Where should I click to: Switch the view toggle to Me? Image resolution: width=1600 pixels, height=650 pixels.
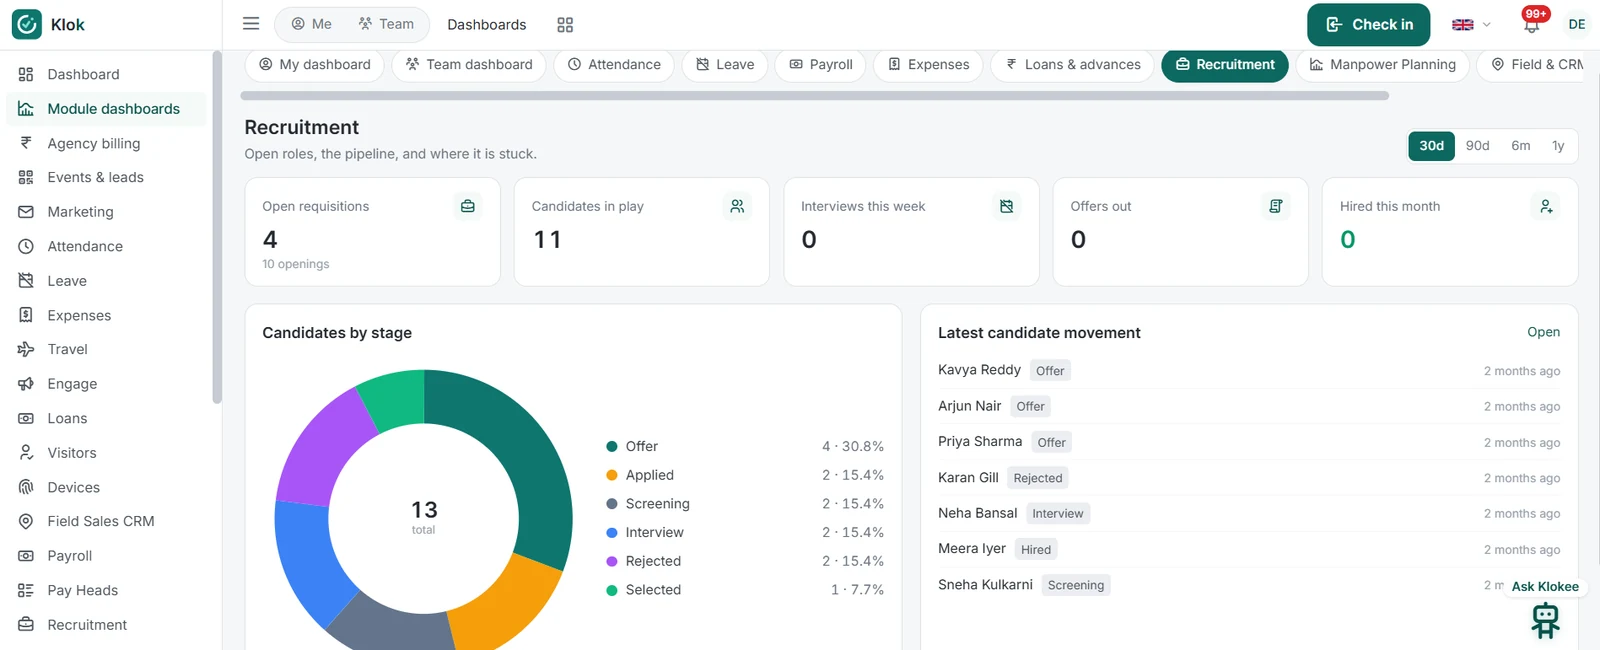tap(311, 24)
